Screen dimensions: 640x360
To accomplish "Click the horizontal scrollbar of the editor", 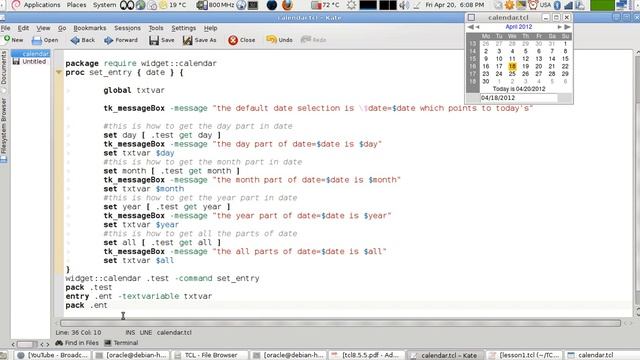I will (341, 323).
